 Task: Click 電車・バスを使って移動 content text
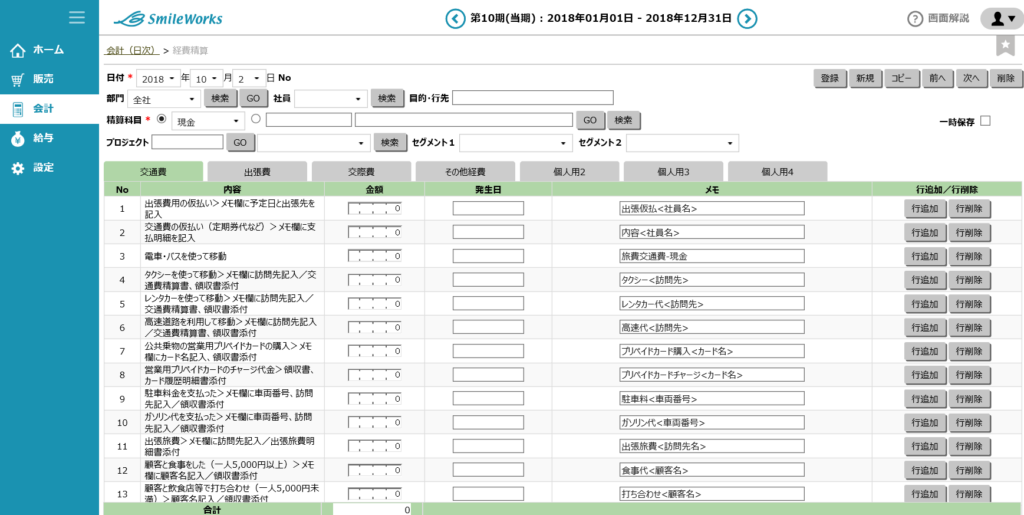[x=185, y=256]
